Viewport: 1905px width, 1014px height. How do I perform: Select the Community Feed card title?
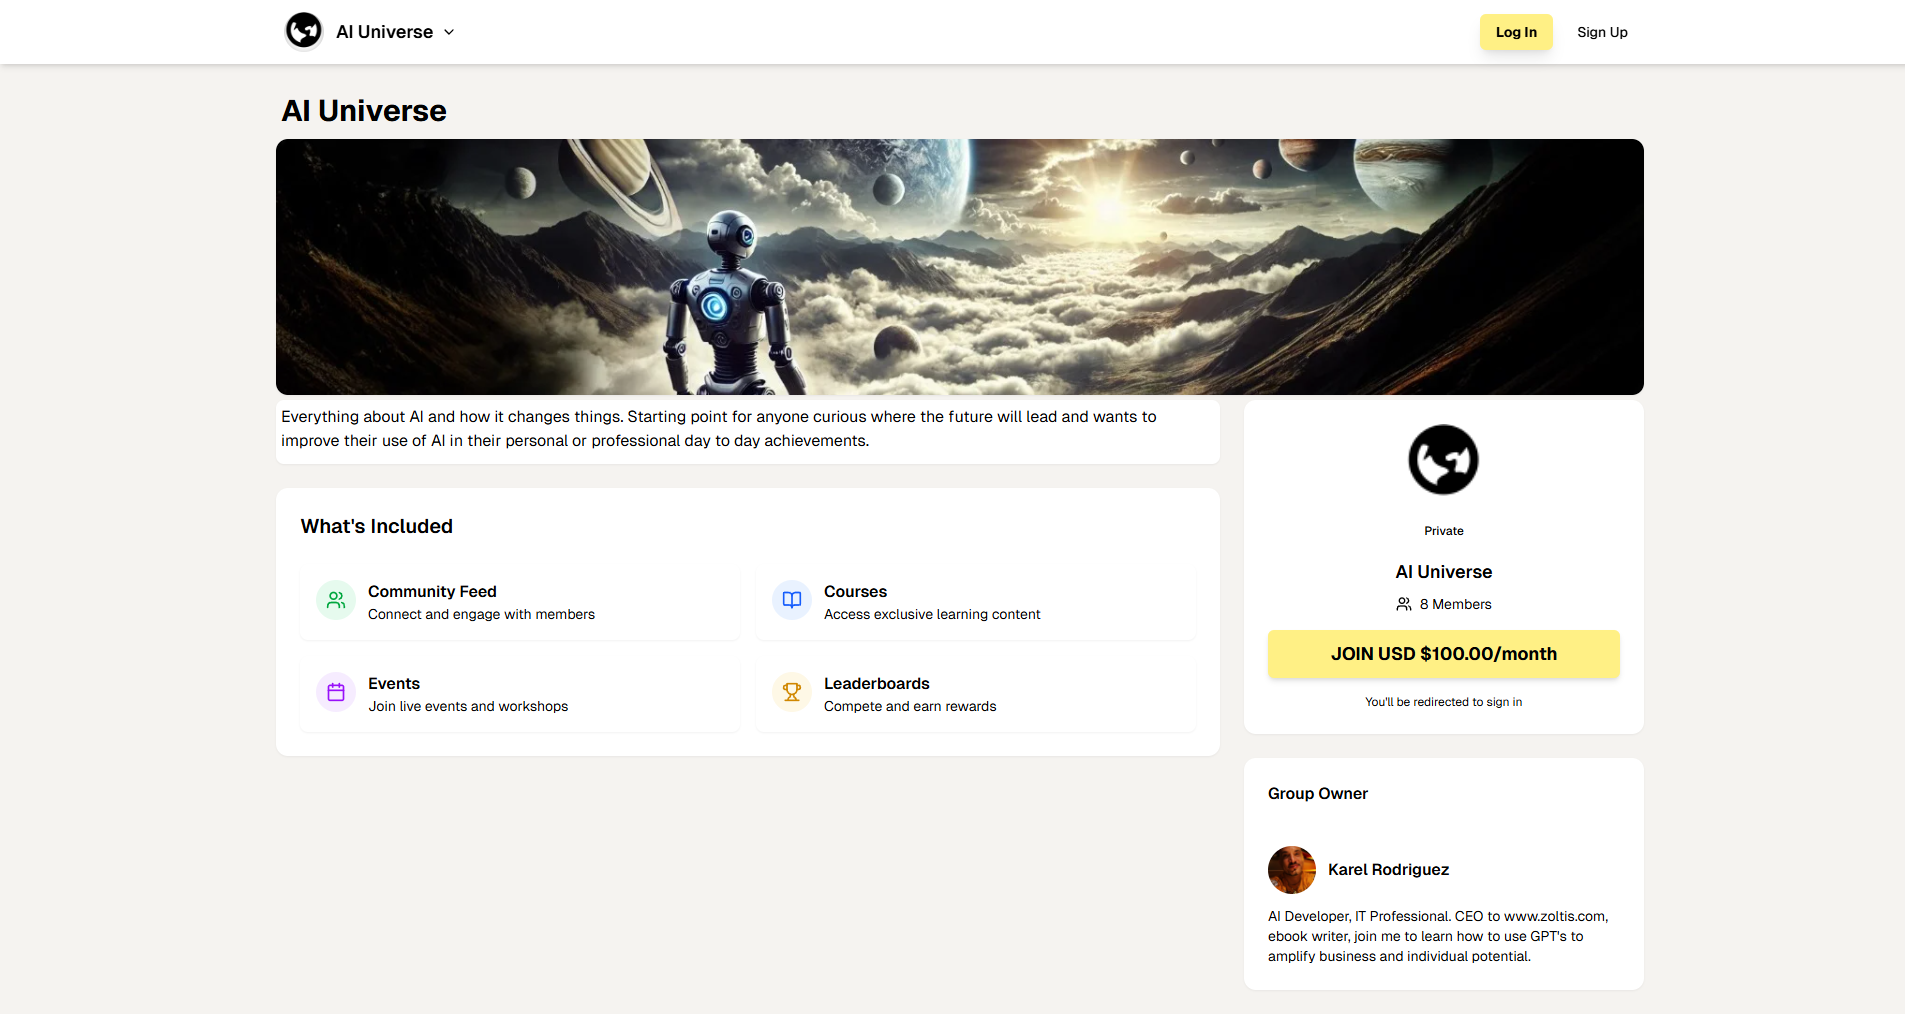point(432,592)
